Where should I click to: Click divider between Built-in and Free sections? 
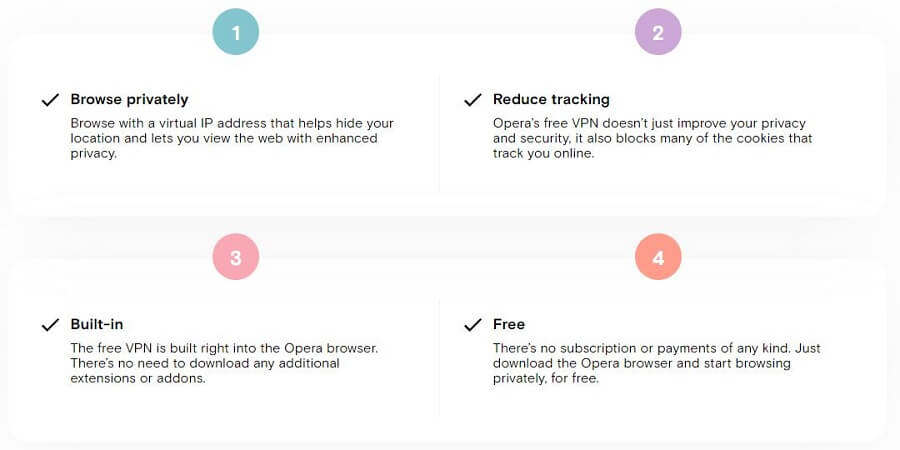point(439,359)
